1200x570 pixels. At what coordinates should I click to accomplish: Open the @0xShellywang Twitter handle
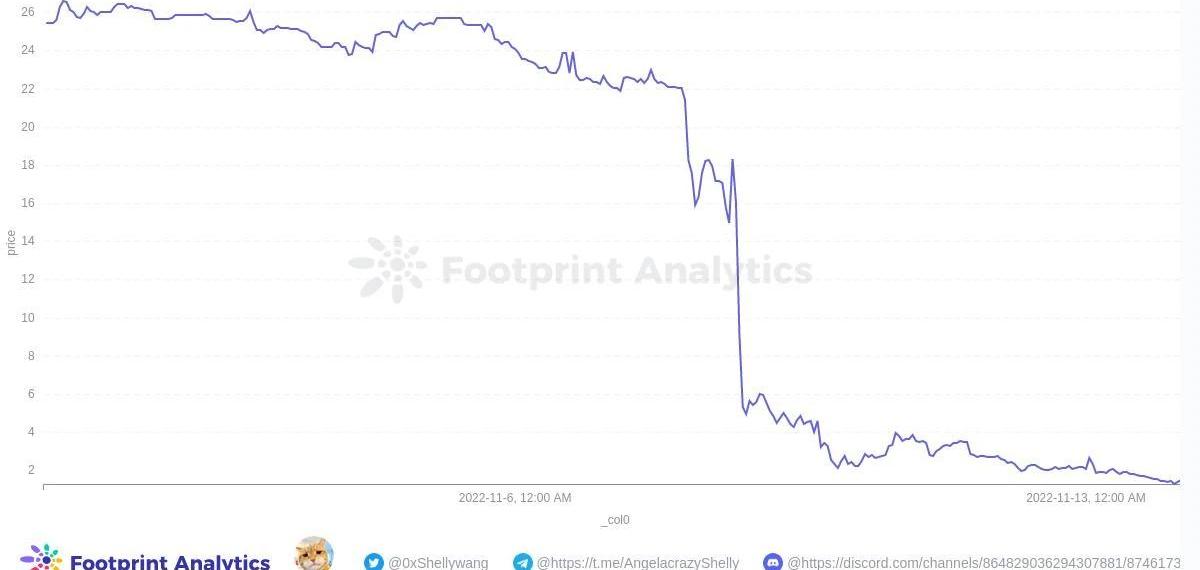(x=438, y=563)
